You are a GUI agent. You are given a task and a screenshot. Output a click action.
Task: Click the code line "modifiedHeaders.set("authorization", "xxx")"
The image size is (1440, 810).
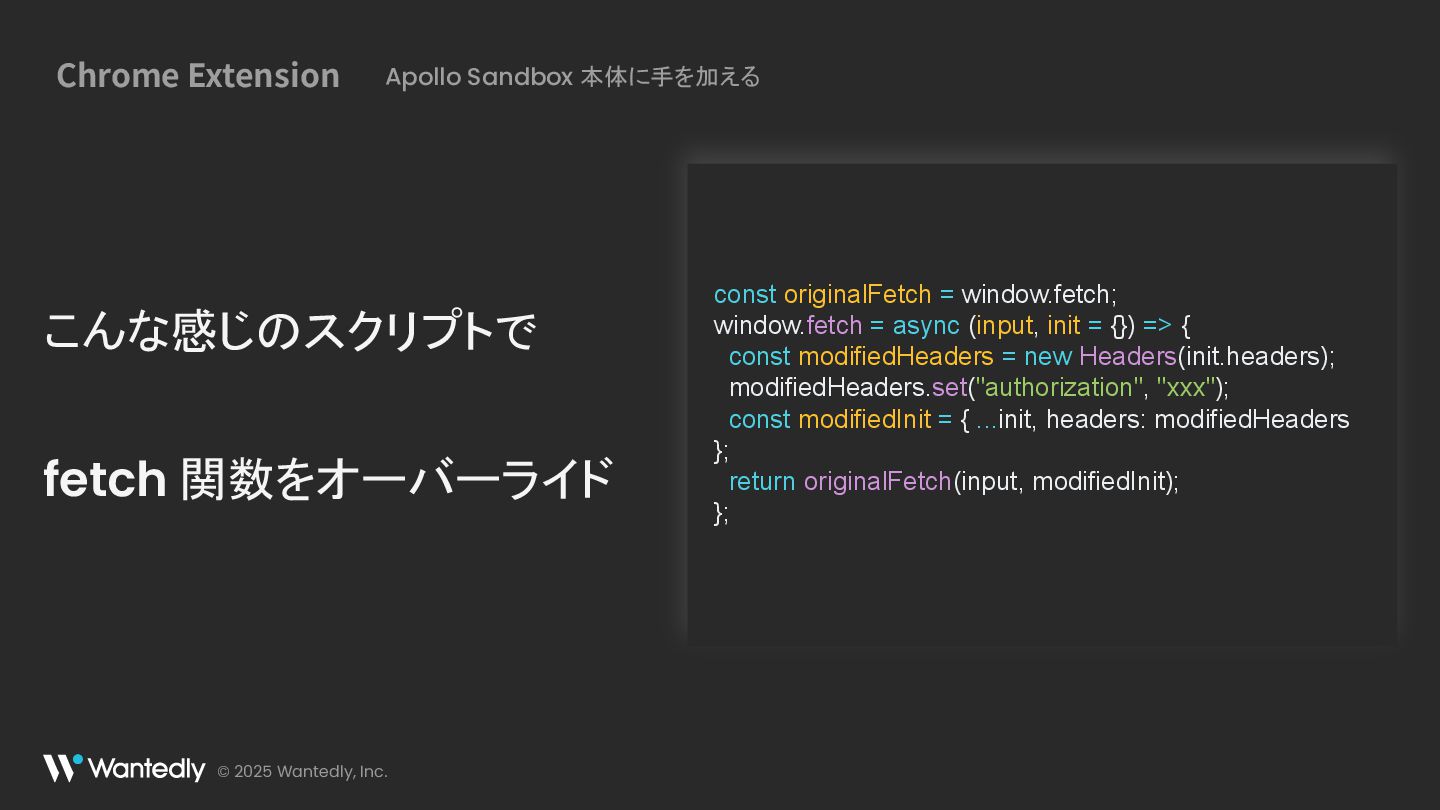click(x=979, y=387)
